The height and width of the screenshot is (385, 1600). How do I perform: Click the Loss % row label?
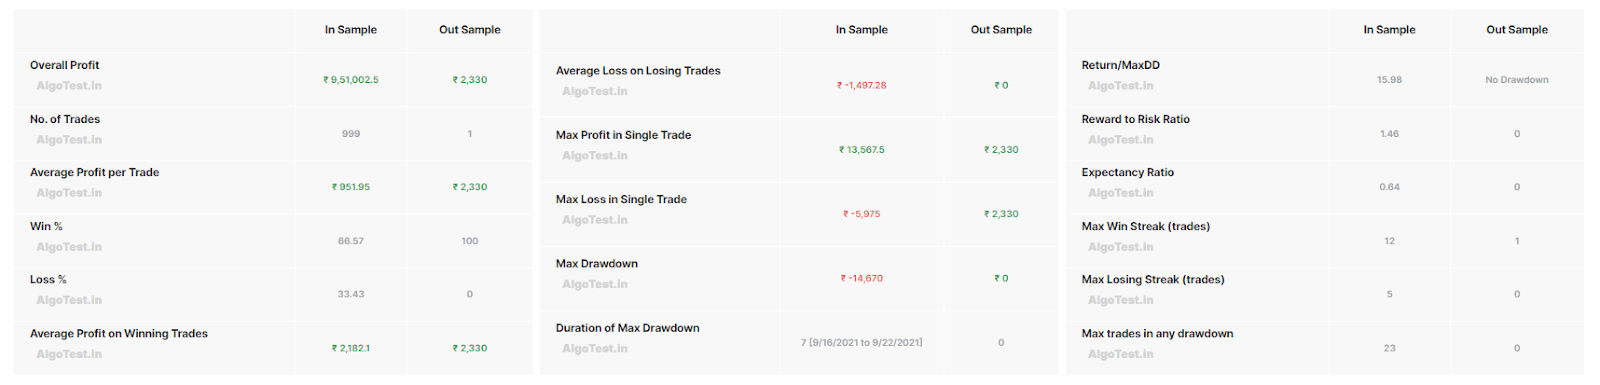click(x=48, y=279)
